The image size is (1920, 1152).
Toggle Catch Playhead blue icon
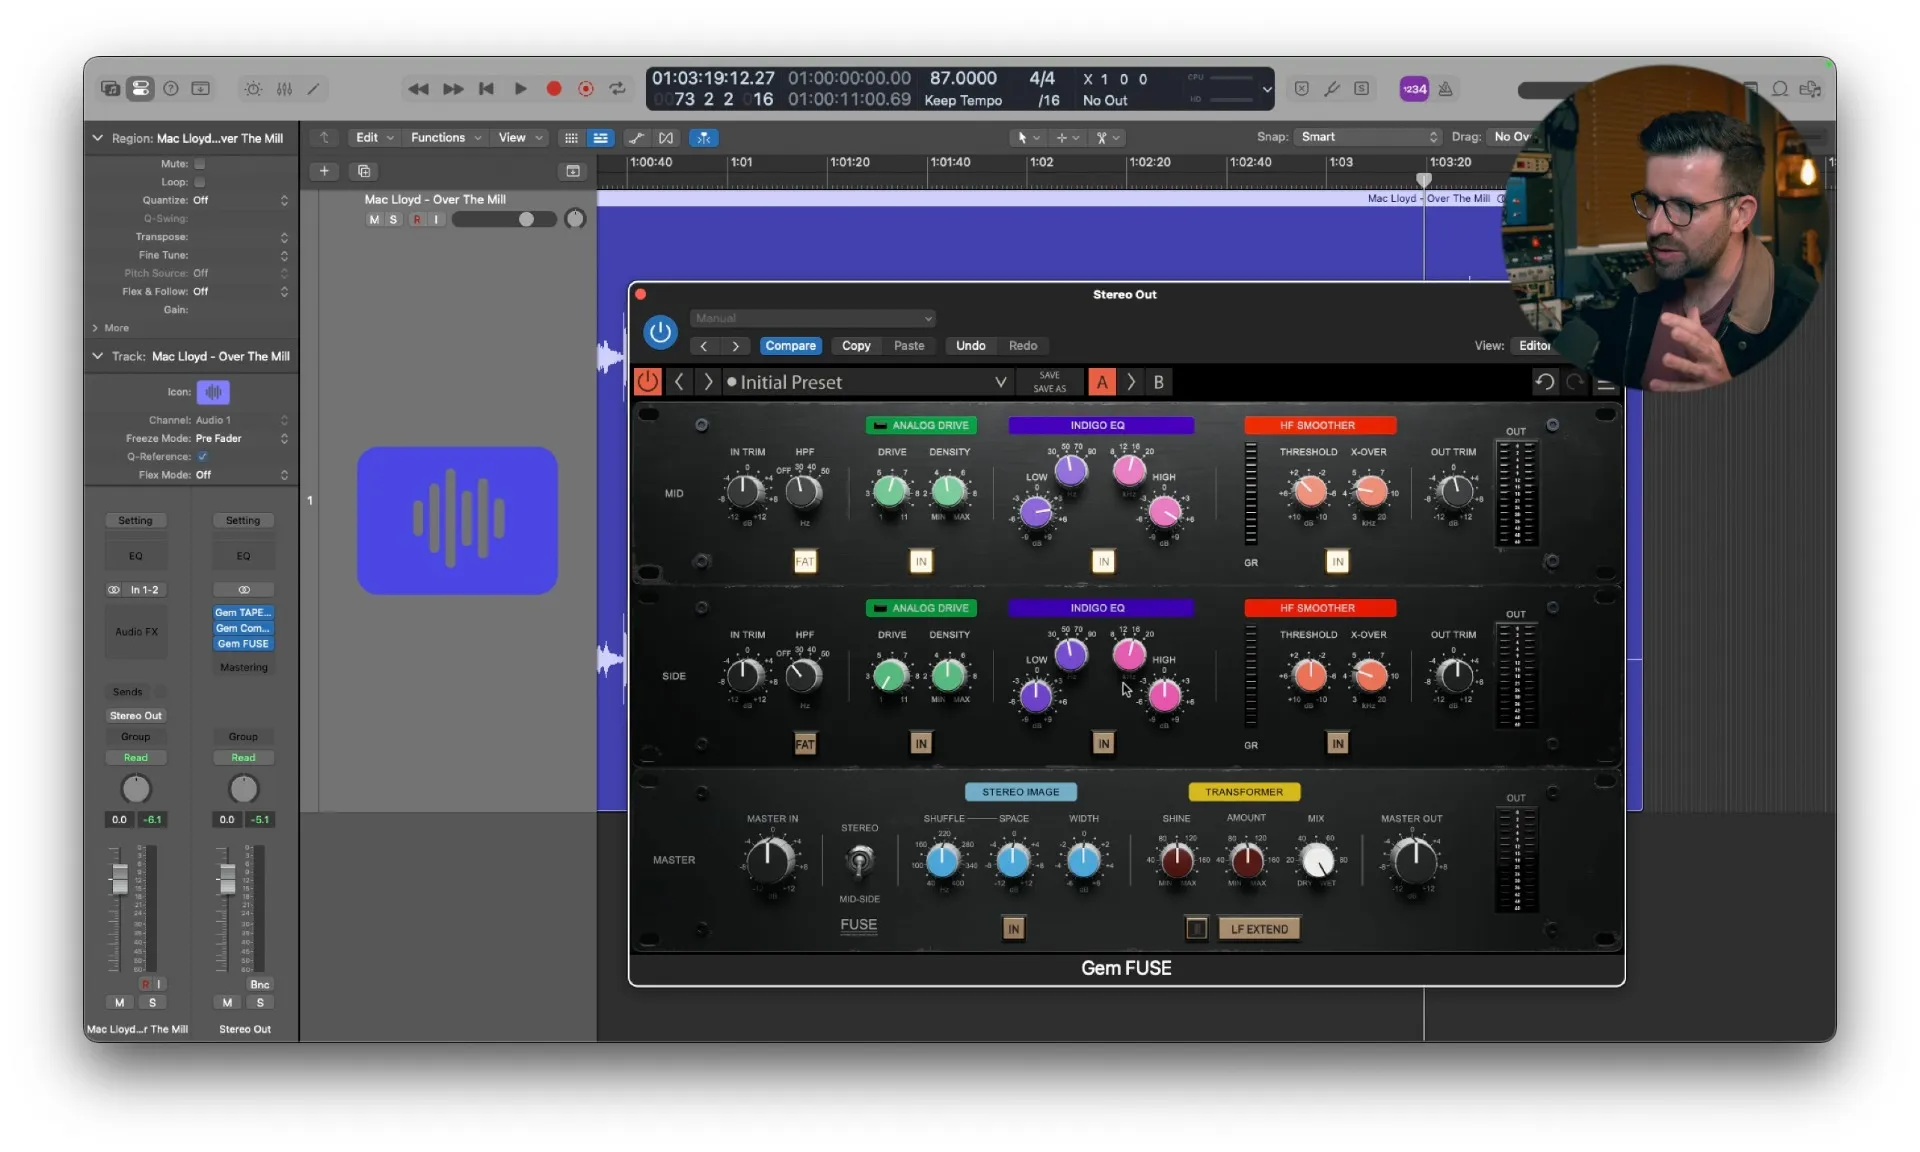[704, 138]
